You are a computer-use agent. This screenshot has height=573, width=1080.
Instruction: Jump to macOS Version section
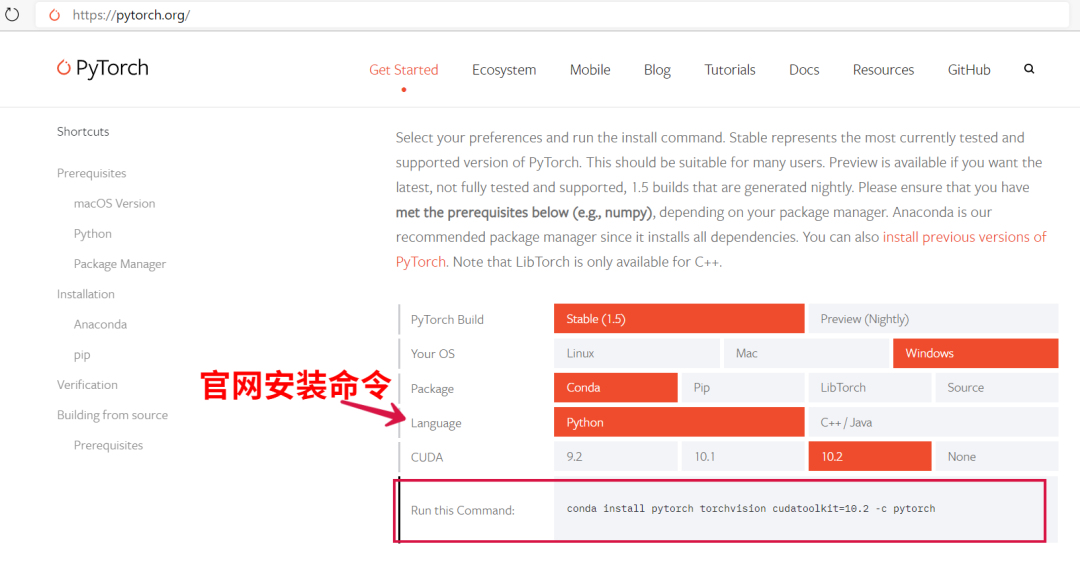coord(114,203)
